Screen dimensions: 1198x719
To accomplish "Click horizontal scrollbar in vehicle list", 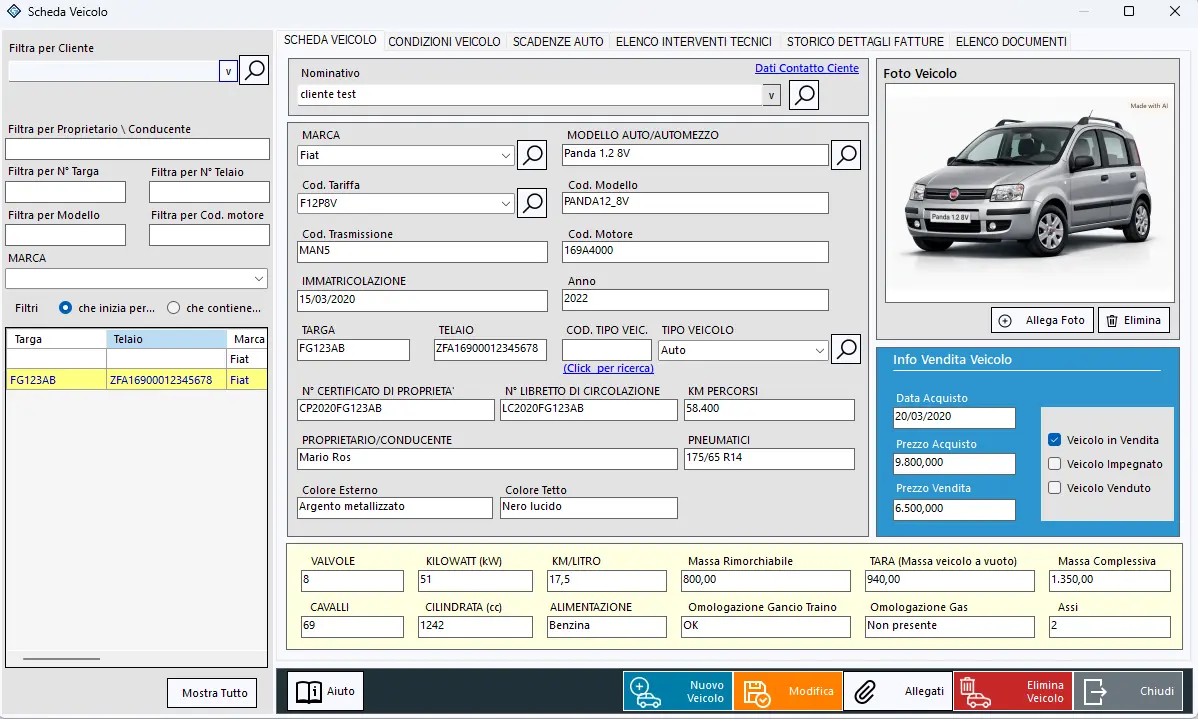I will (x=61, y=659).
